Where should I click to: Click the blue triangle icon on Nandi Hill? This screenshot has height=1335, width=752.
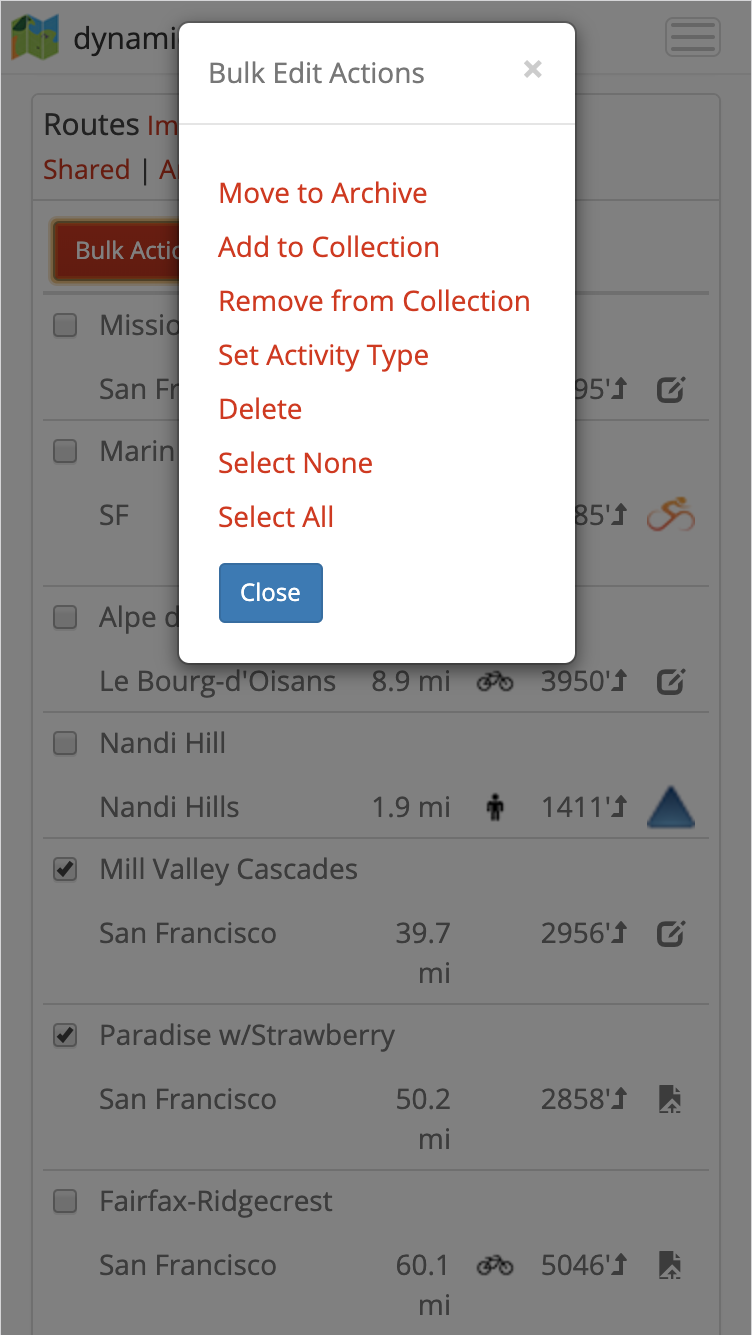(670, 807)
